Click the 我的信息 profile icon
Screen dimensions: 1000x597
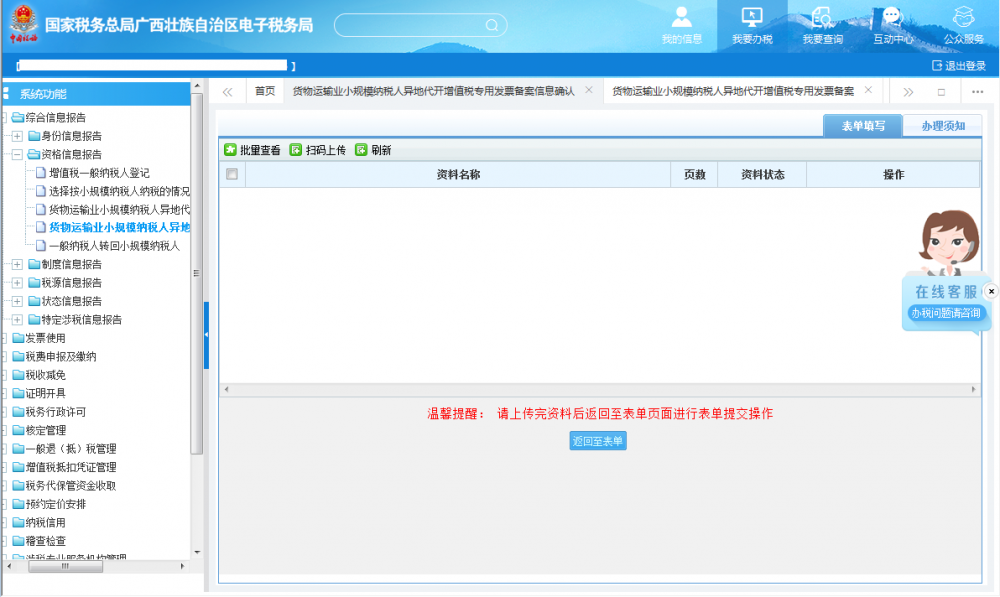tap(682, 18)
